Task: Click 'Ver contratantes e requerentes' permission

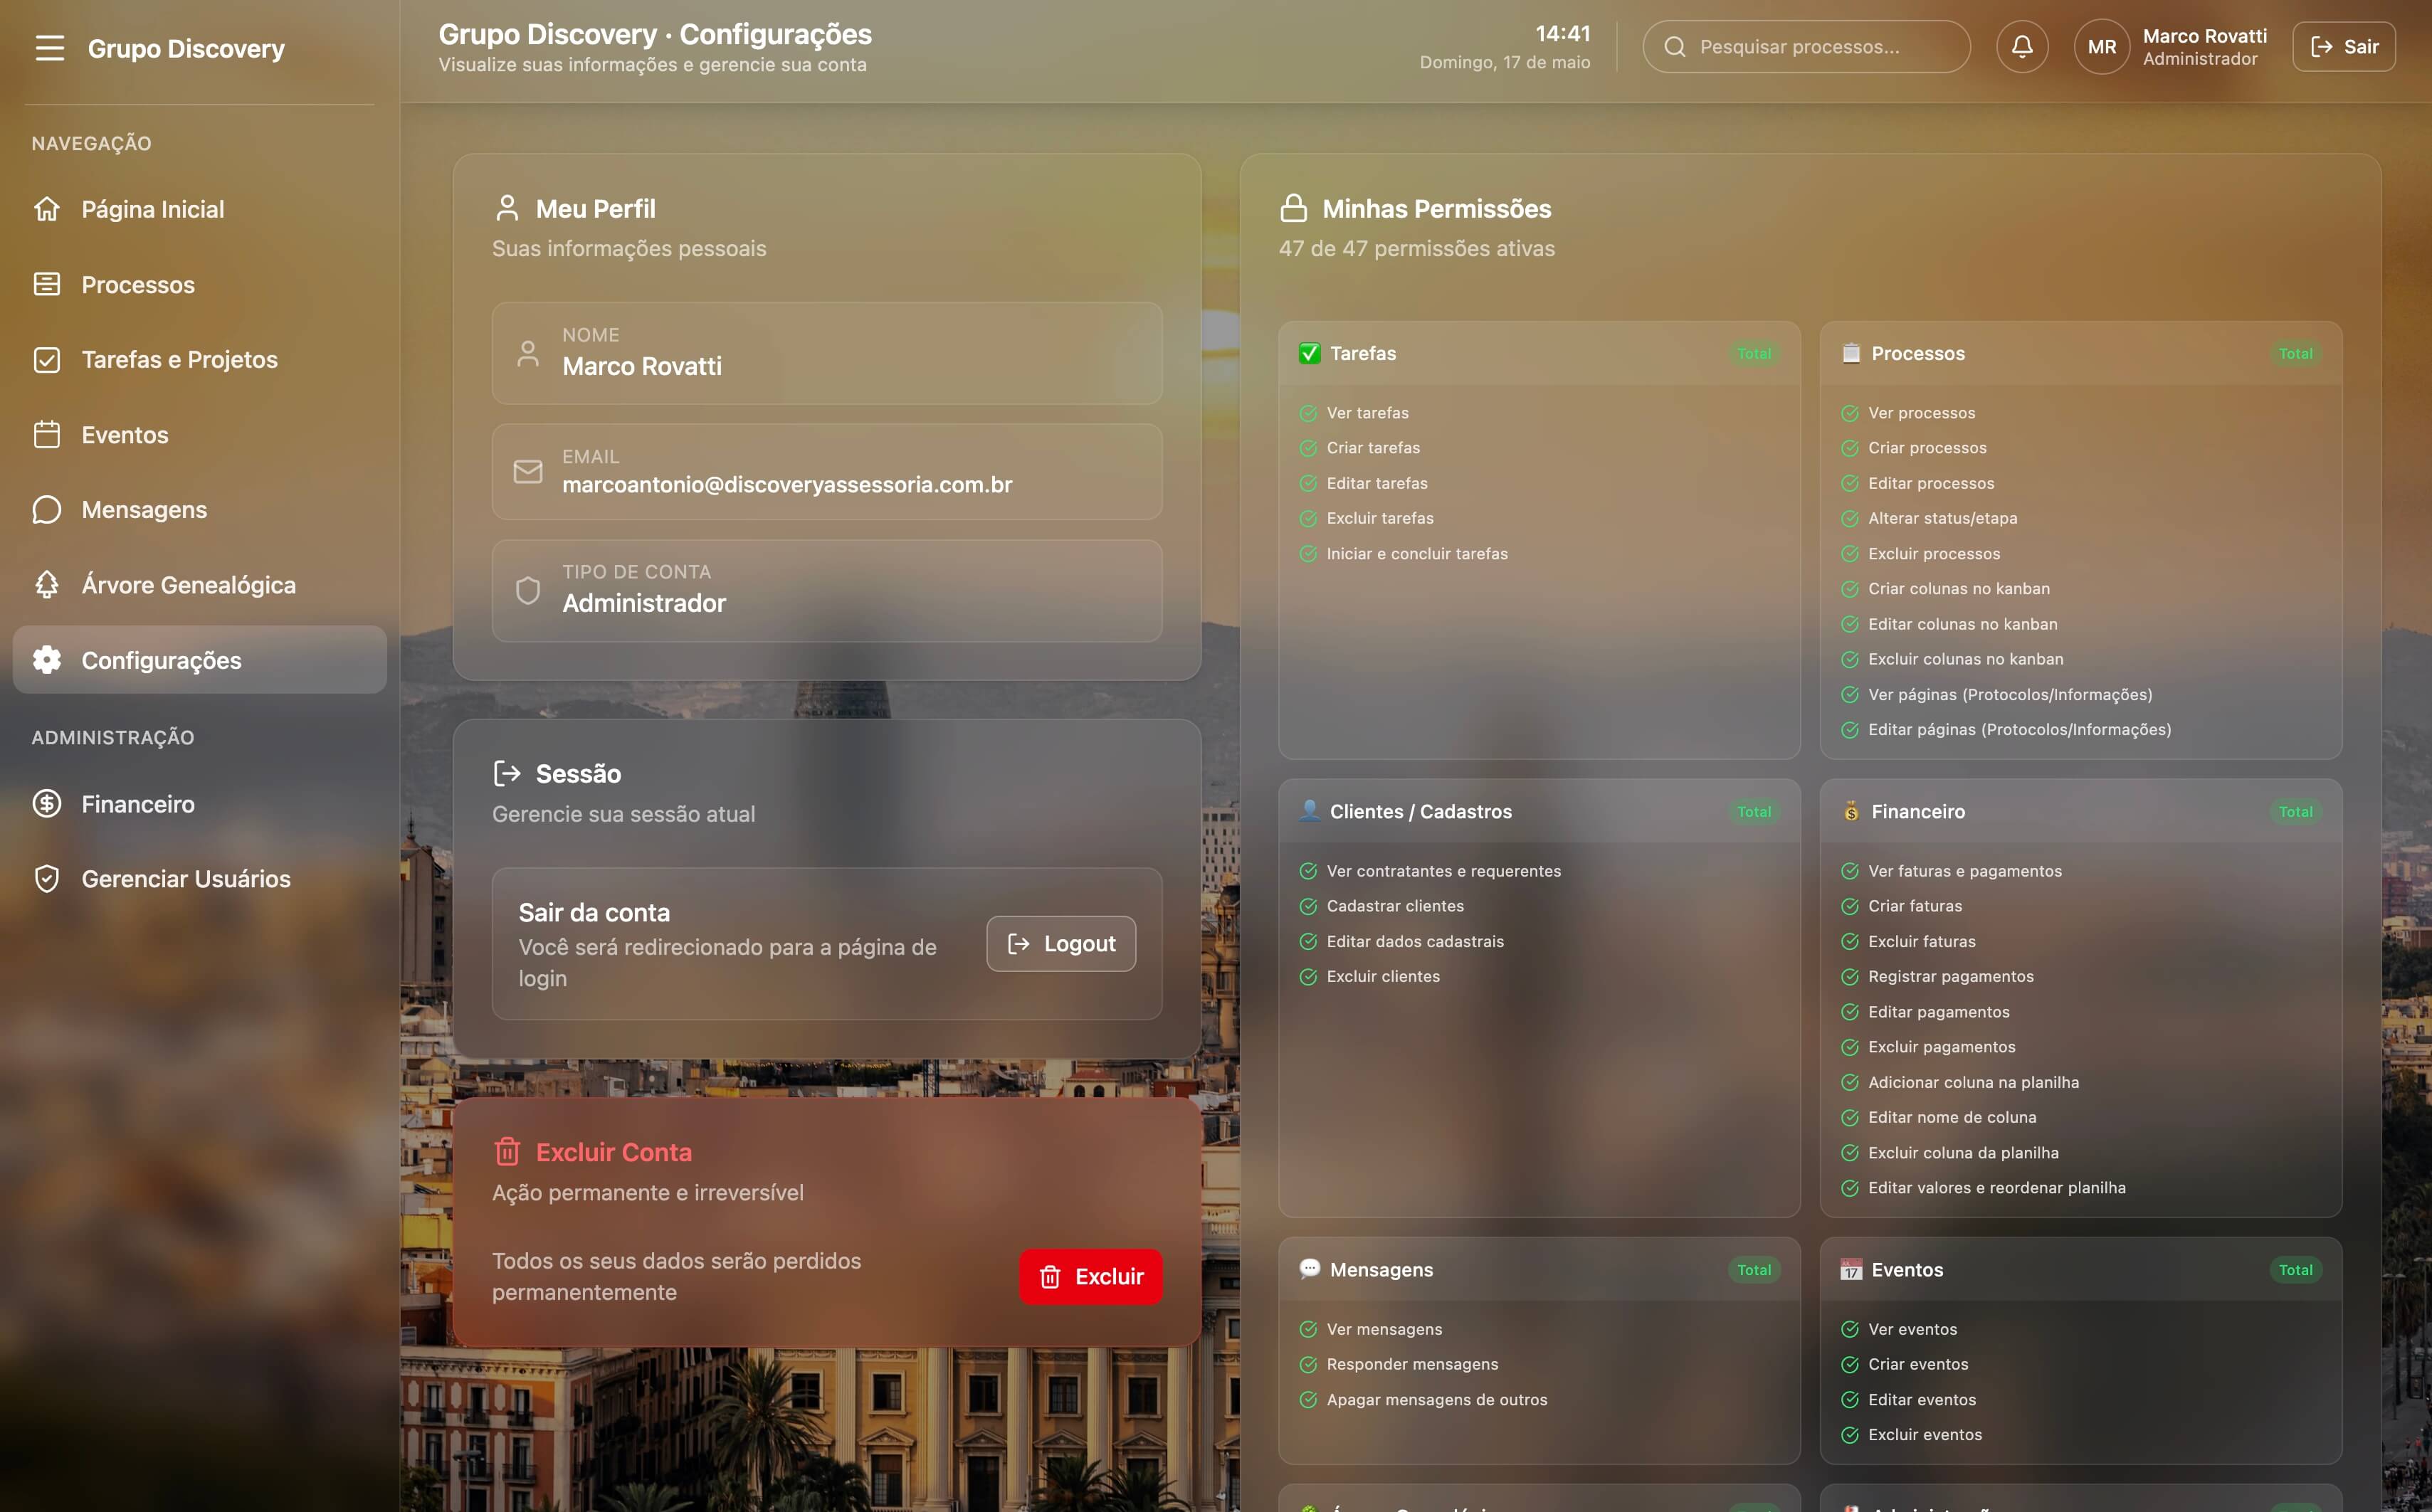Action: click(x=1444, y=871)
